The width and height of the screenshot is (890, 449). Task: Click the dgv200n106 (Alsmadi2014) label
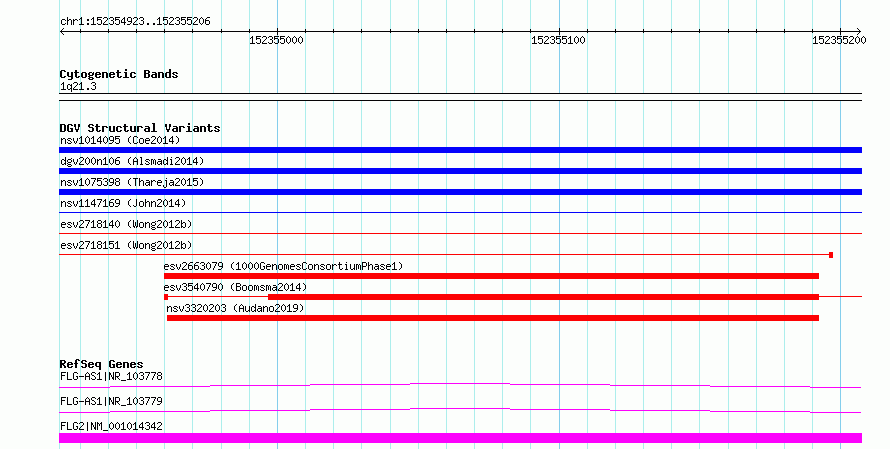[x=132, y=161]
